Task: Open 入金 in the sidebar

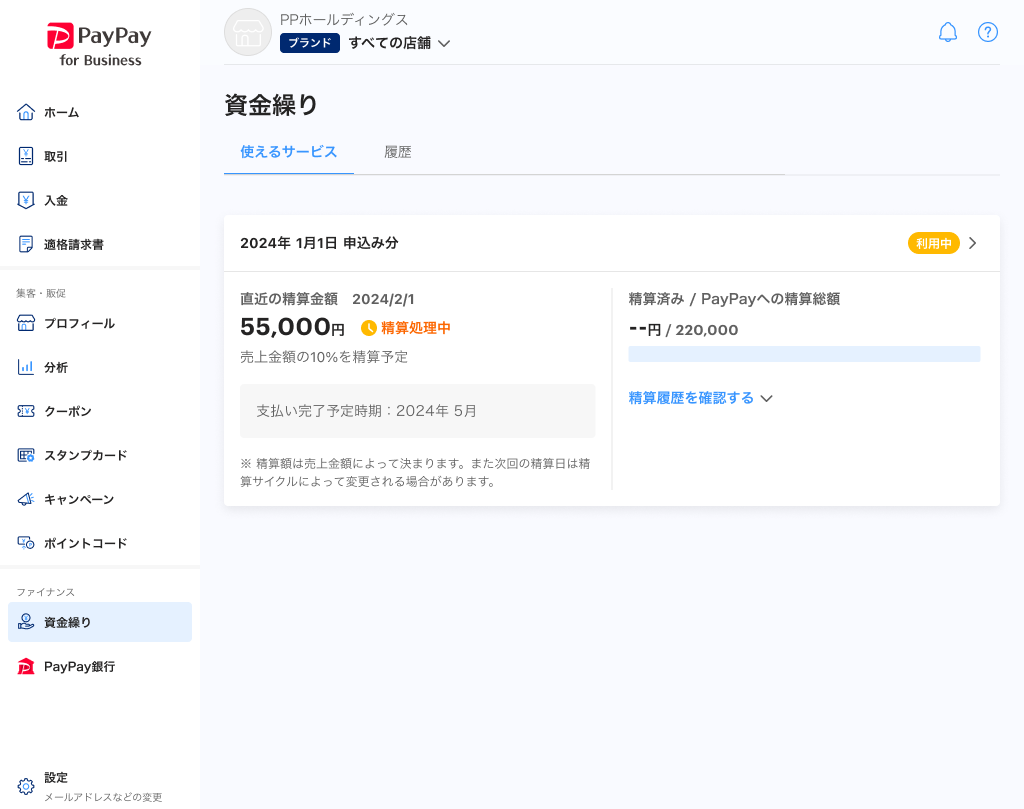Action: pos(100,200)
